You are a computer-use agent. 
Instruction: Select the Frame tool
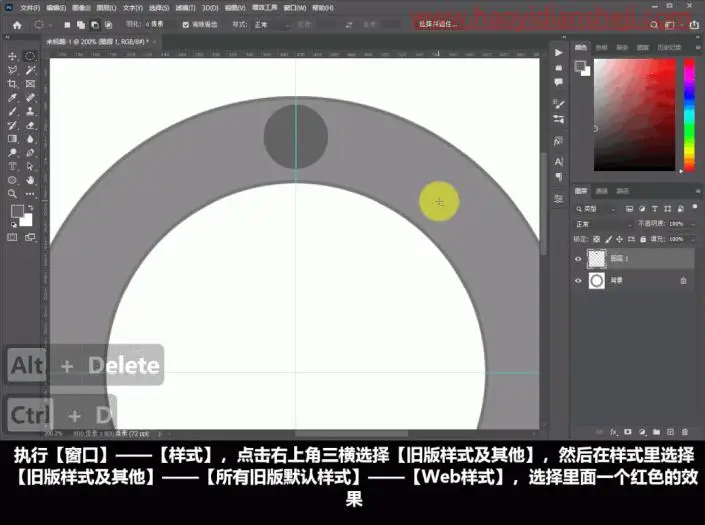coord(30,84)
